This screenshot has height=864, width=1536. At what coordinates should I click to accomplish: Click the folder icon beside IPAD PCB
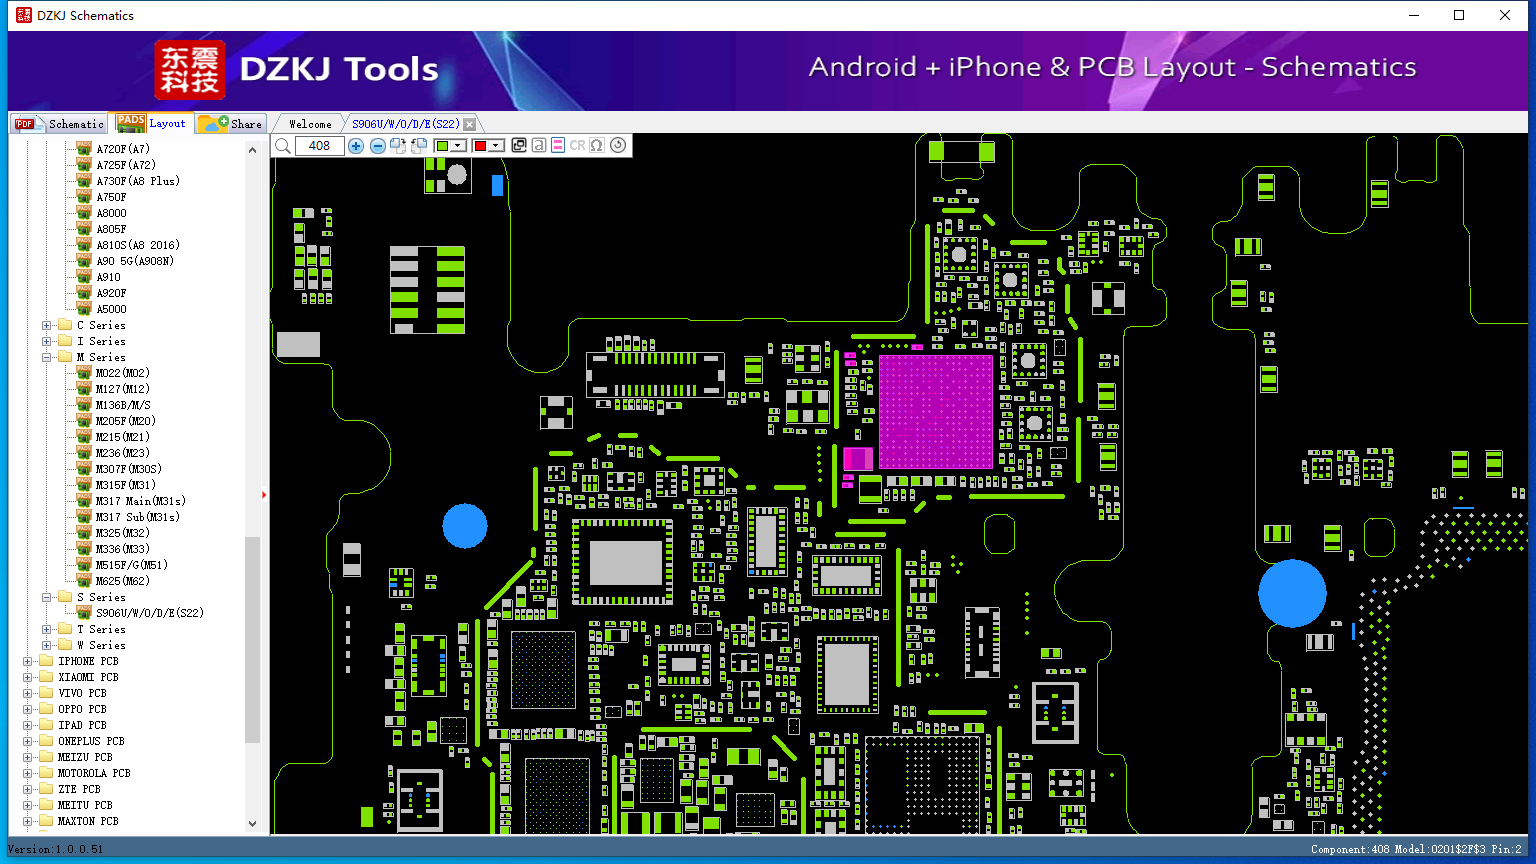click(x=46, y=725)
